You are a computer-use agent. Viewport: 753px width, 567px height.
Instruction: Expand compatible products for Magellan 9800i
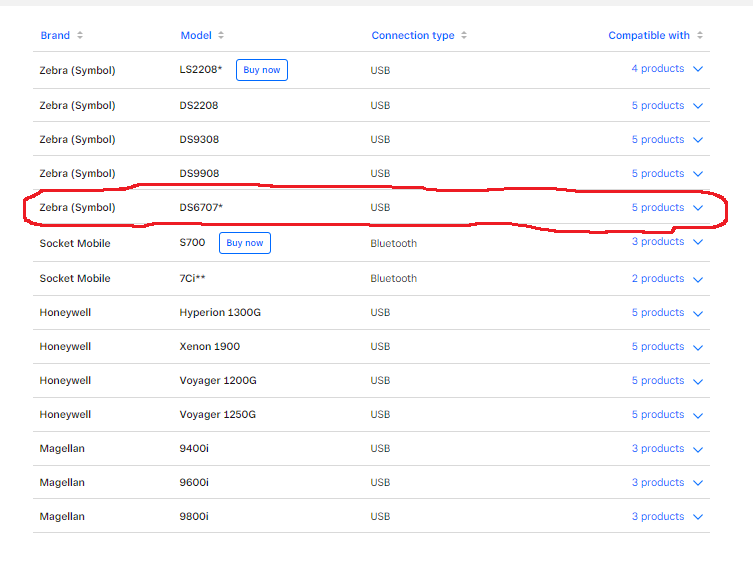click(x=698, y=517)
